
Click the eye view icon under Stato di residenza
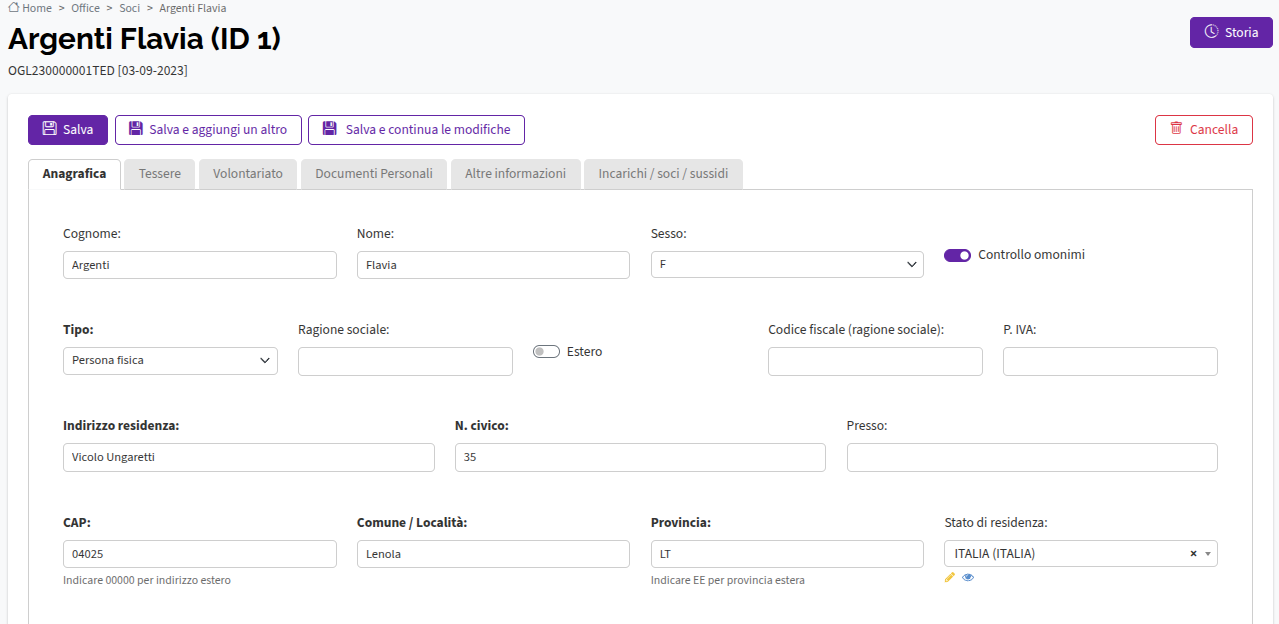(x=968, y=577)
